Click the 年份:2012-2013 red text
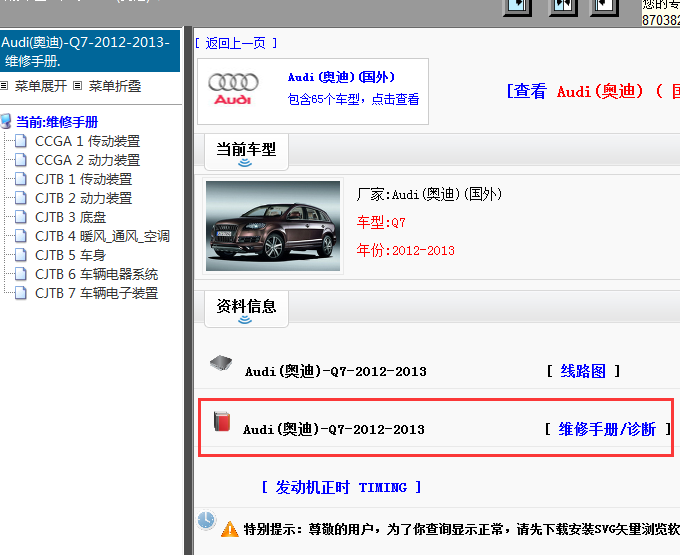The height and width of the screenshot is (555, 680). tap(405, 250)
